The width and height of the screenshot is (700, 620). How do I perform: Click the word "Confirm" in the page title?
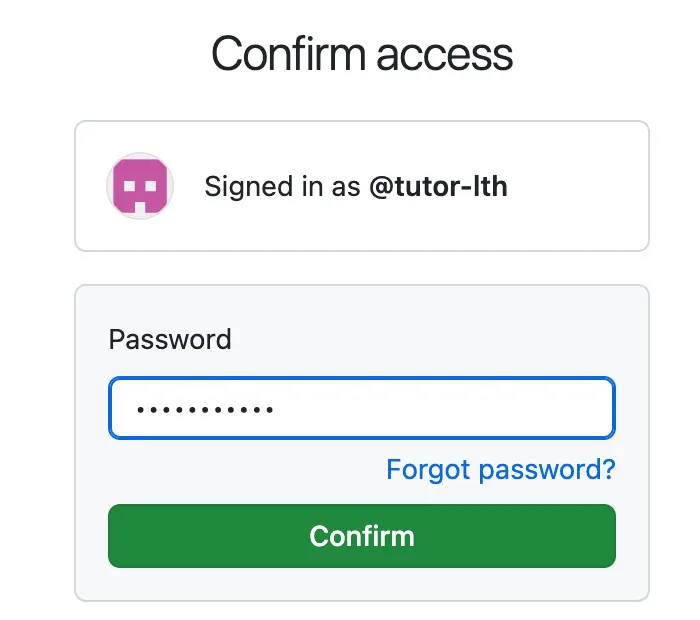point(285,54)
